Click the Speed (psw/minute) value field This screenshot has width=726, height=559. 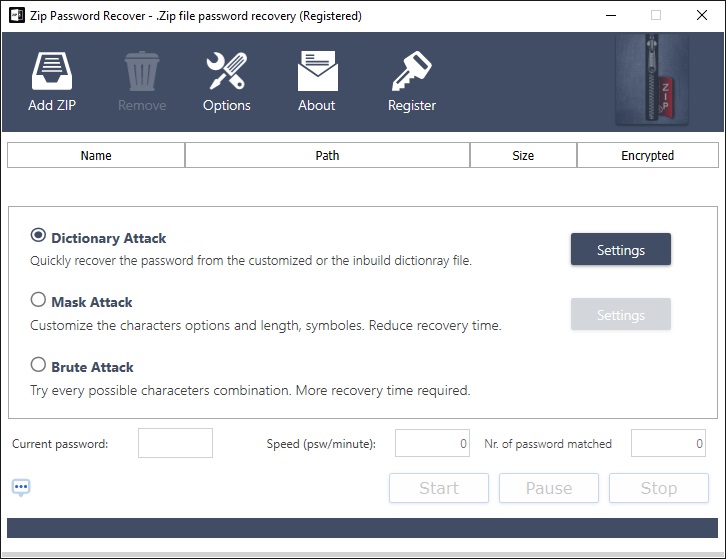(x=432, y=443)
